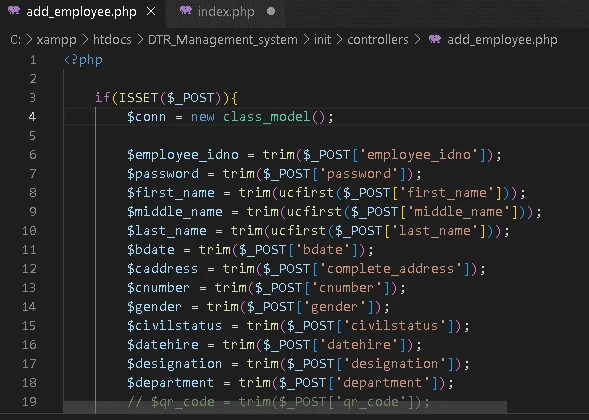
Task: Click PHP icon in the breadcrumb path
Action: click(435, 39)
